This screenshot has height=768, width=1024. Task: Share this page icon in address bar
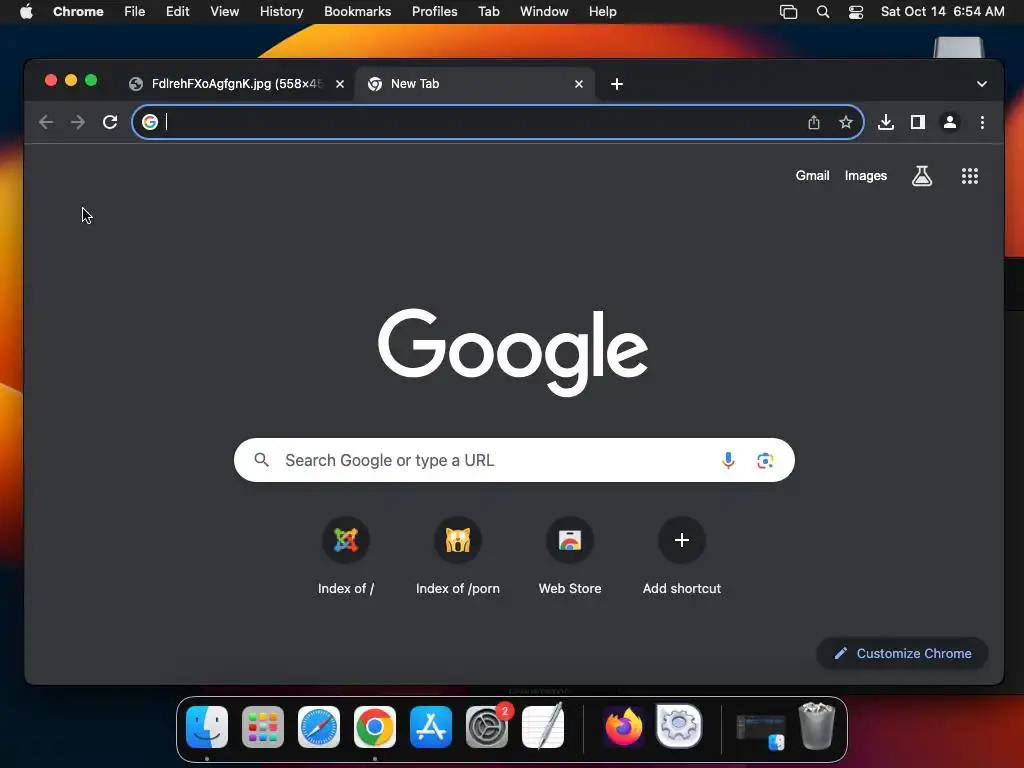[814, 122]
